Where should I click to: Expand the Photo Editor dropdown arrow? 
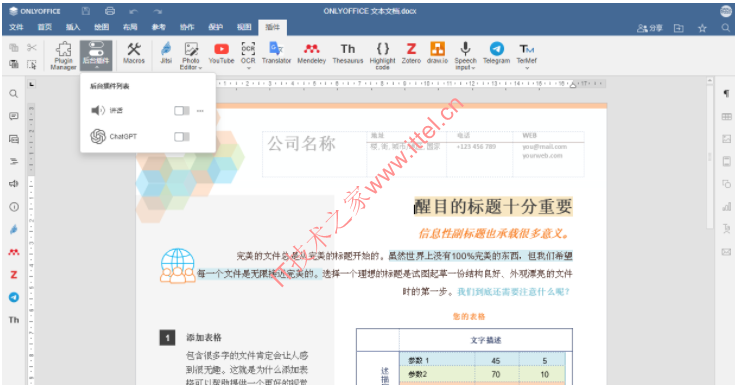[x=200, y=68]
